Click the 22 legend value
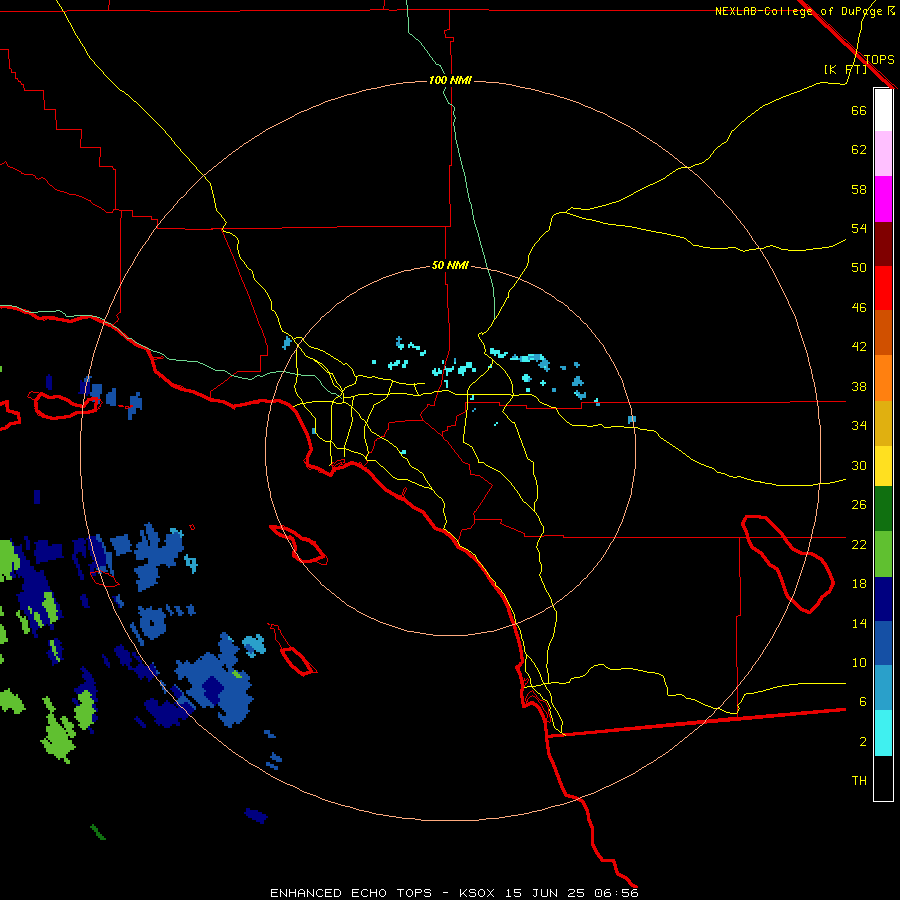The height and width of the screenshot is (900, 900). pos(859,544)
